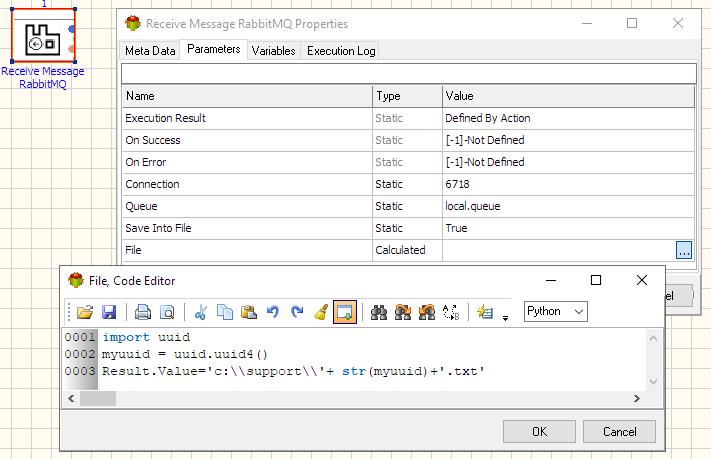
Task: Open the Python language dropdown
Action: [555, 312]
